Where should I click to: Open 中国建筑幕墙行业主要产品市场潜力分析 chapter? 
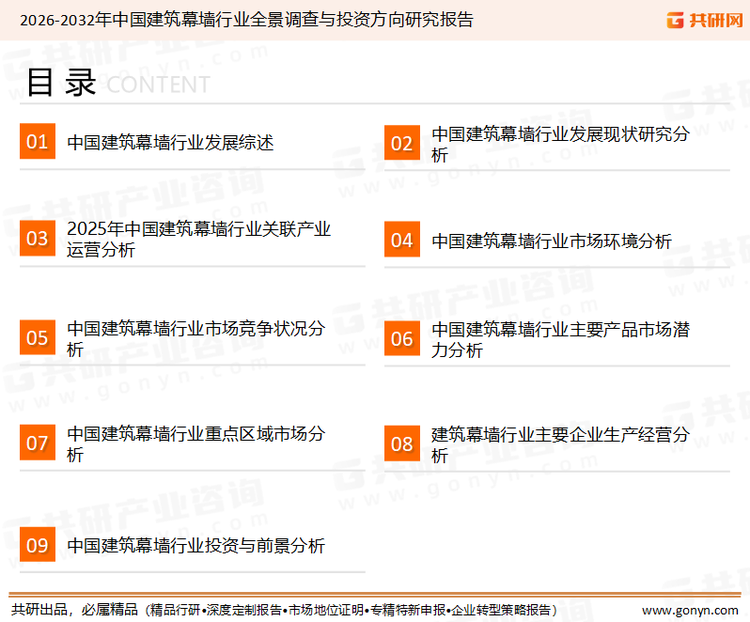click(x=560, y=340)
